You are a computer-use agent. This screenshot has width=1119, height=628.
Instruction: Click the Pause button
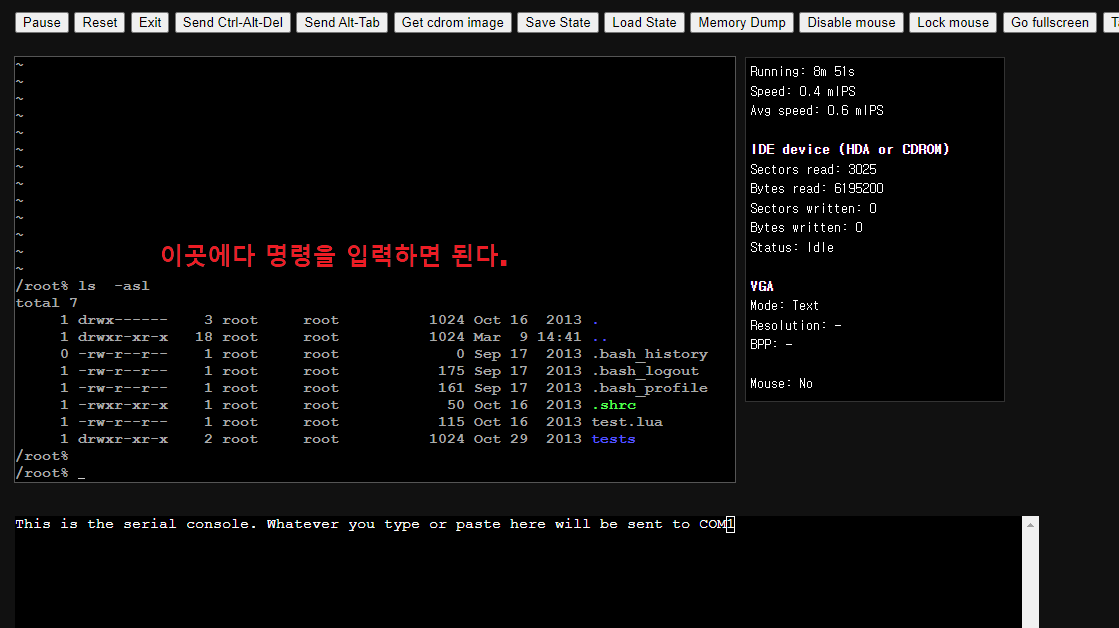pos(42,23)
